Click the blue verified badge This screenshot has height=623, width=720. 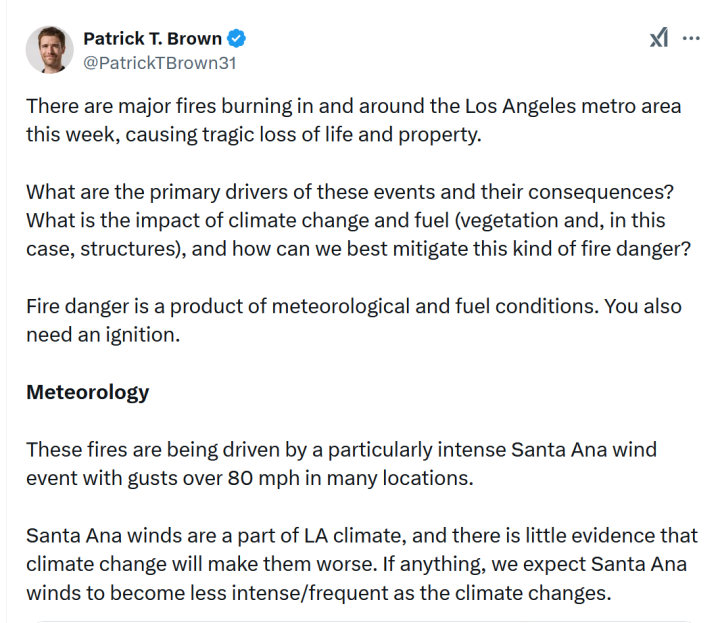pyautogui.click(x=237, y=39)
